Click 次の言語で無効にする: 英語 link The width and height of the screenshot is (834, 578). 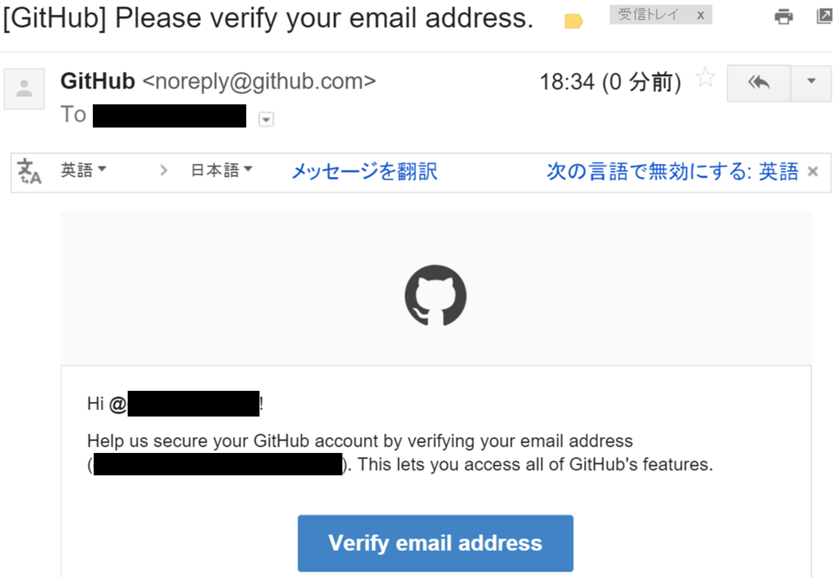(x=672, y=171)
